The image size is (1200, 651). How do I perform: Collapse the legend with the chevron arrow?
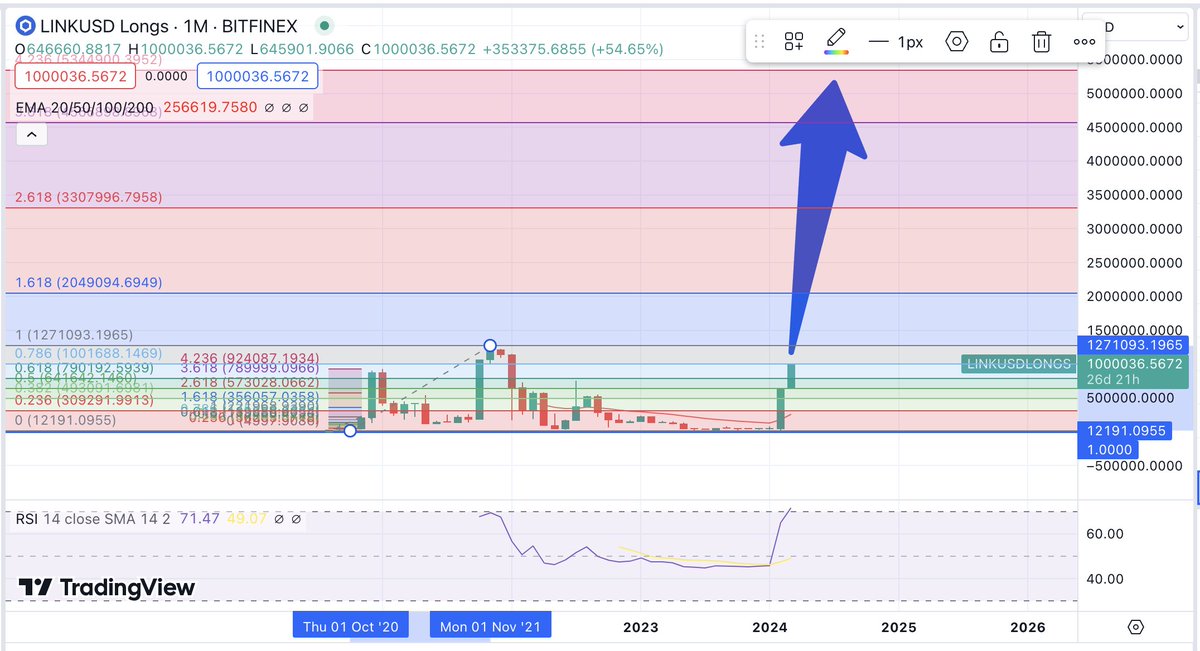pyautogui.click(x=31, y=133)
